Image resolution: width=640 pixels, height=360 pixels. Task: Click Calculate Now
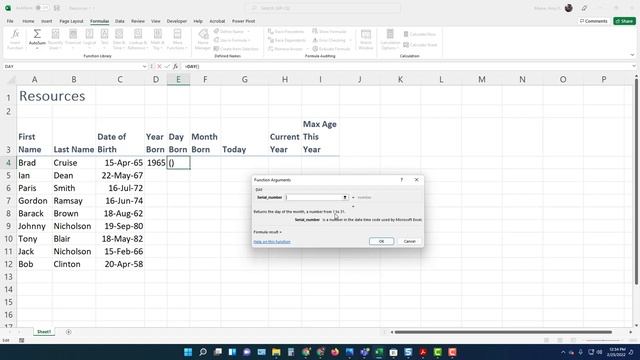(420, 34)
